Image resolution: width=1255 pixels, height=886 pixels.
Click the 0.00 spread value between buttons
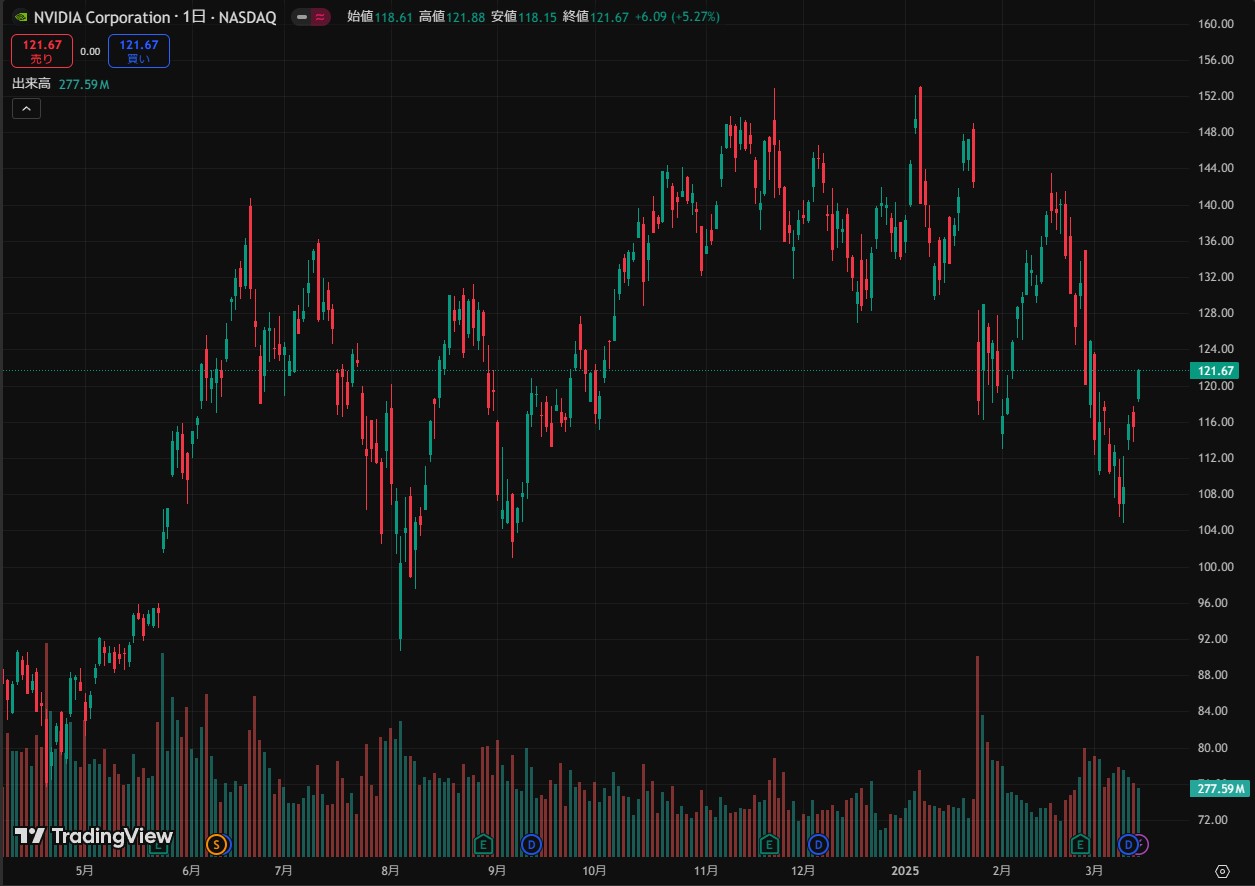click(x=90, y=51)
